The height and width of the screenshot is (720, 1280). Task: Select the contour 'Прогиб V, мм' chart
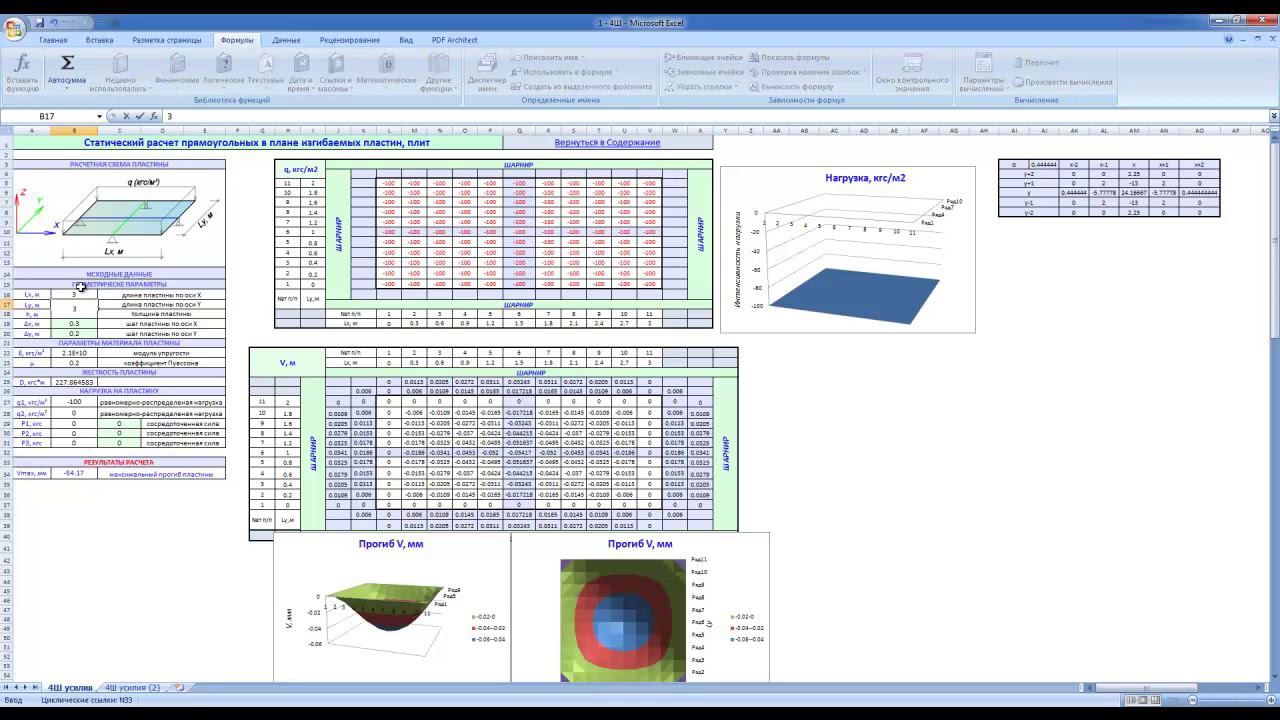click(640, 609)
